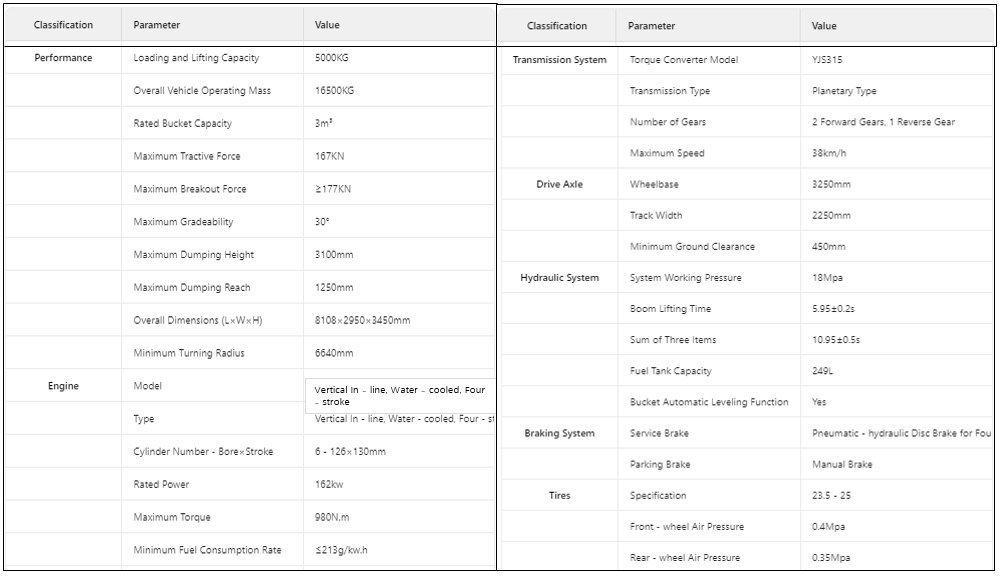Click the 23.5 - 25 tire specification value

coord(832,495)
